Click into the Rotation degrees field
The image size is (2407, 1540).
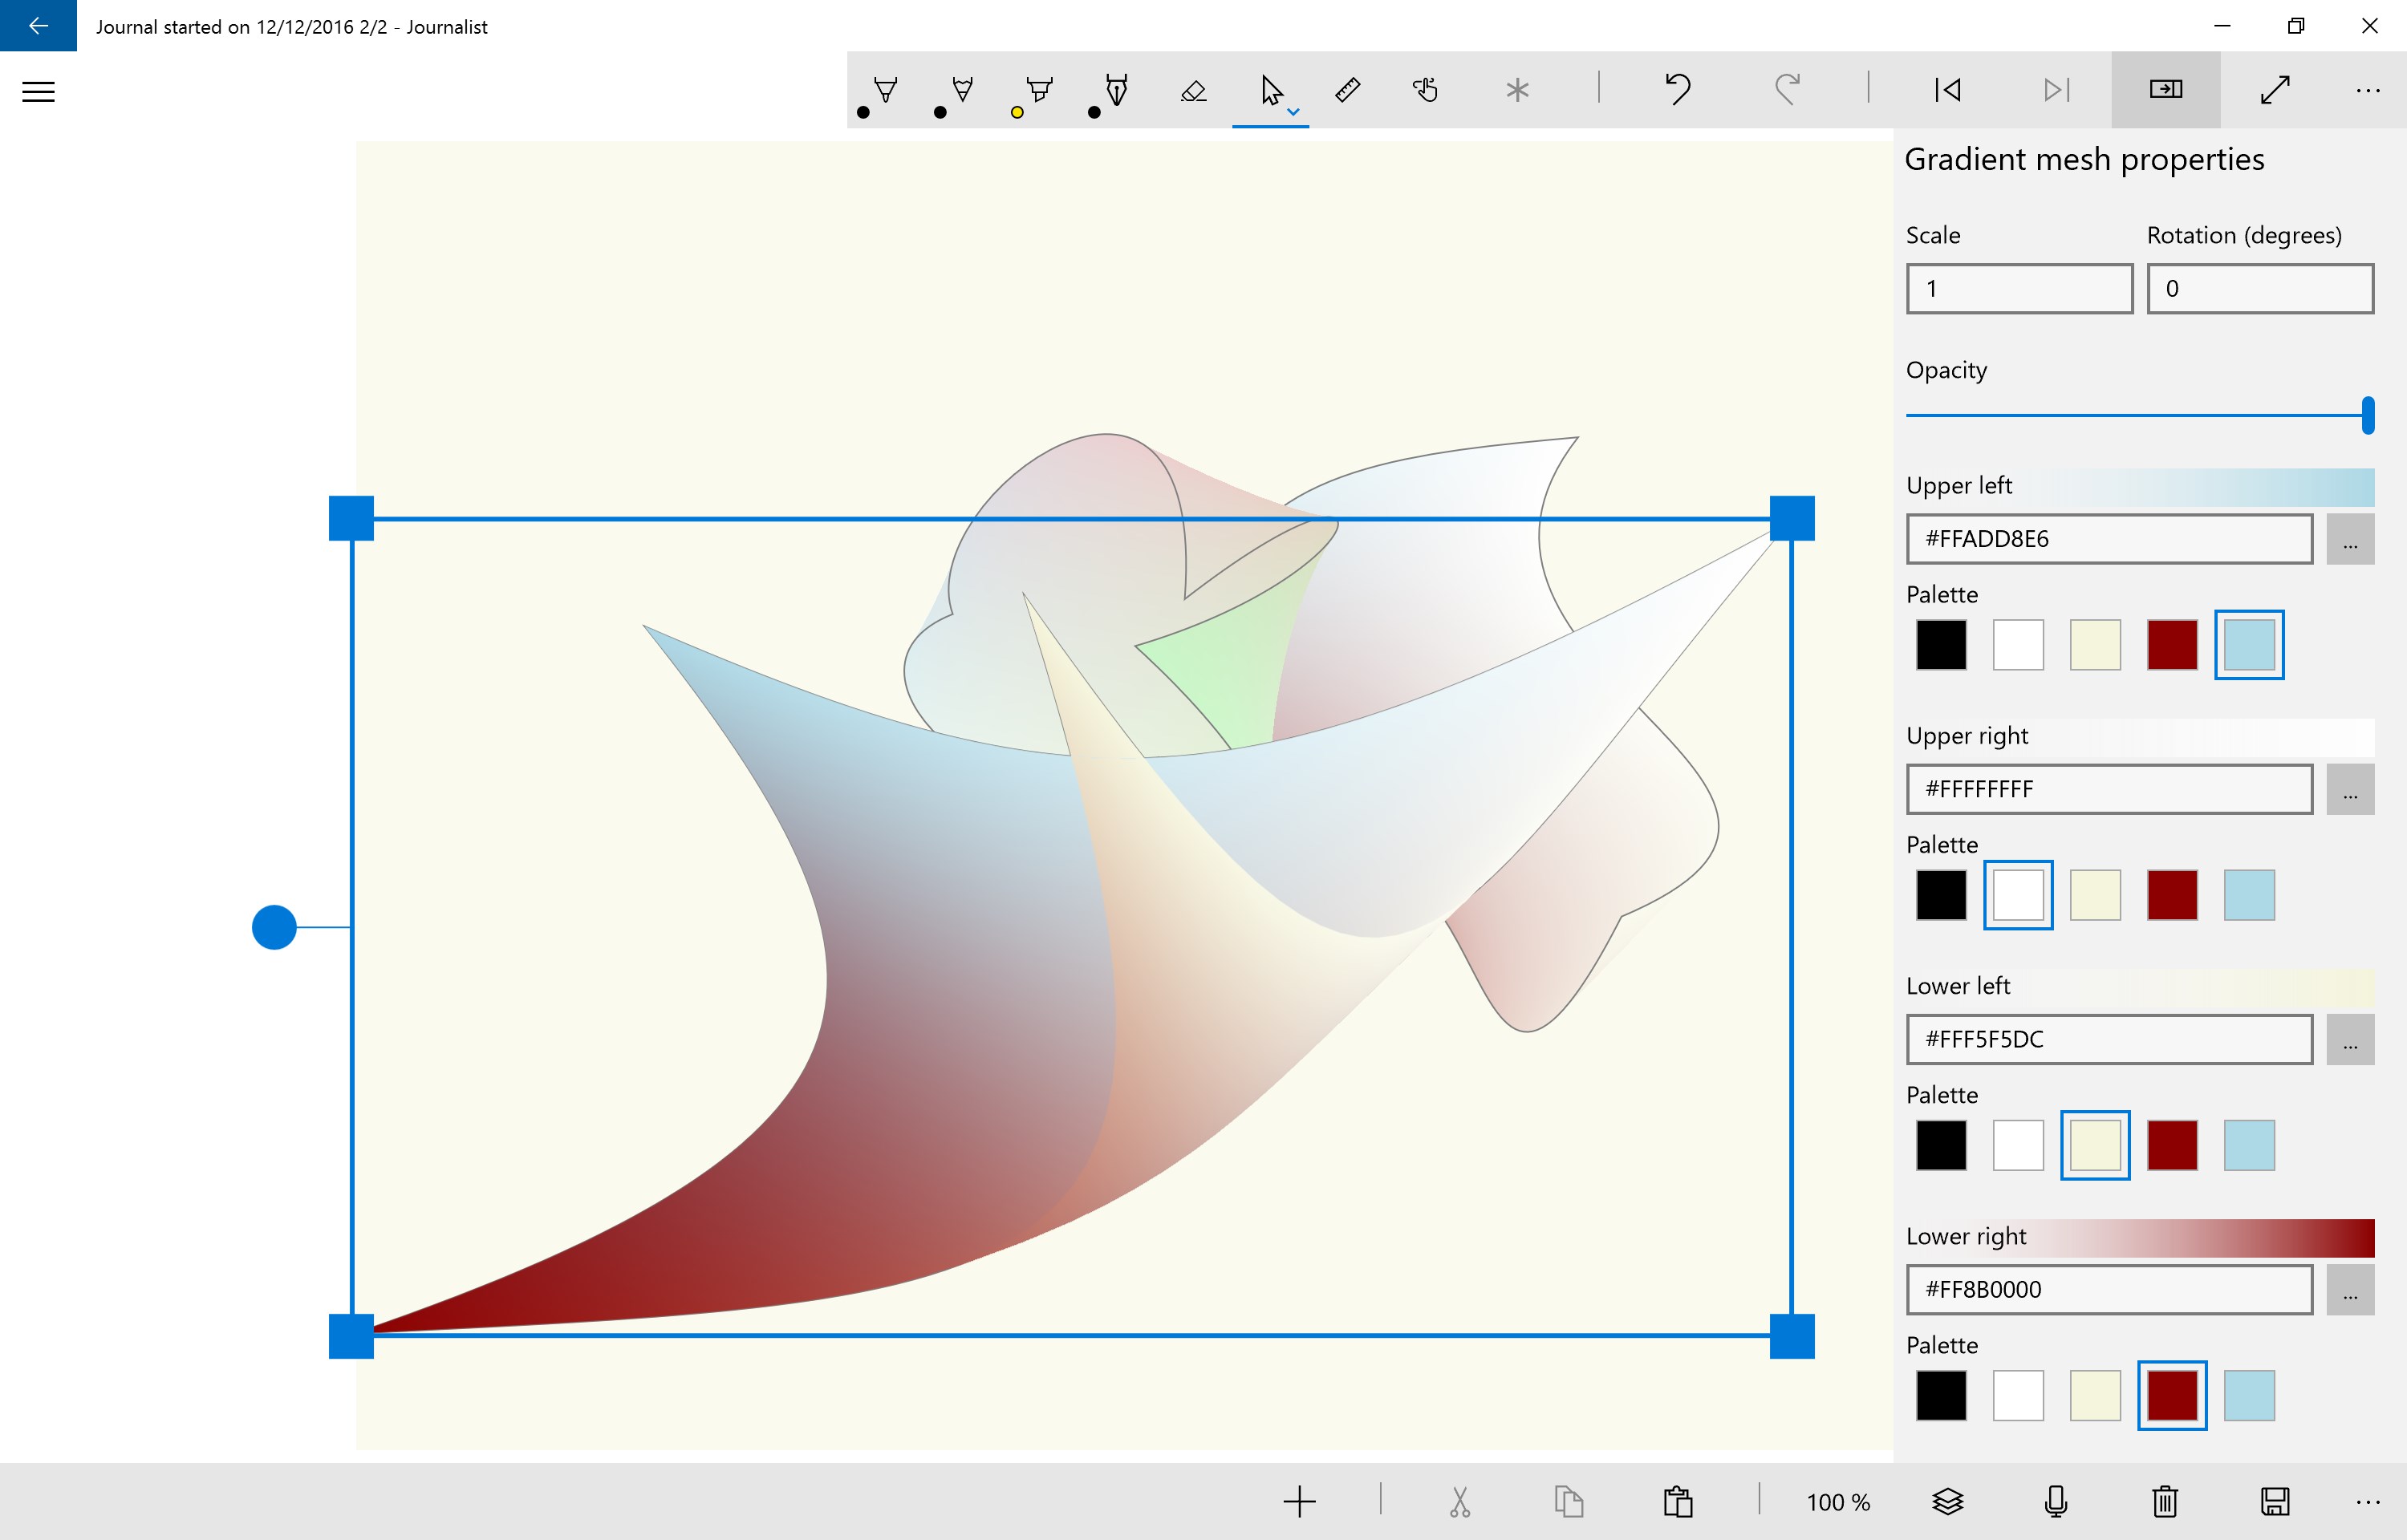point(2259,289)
